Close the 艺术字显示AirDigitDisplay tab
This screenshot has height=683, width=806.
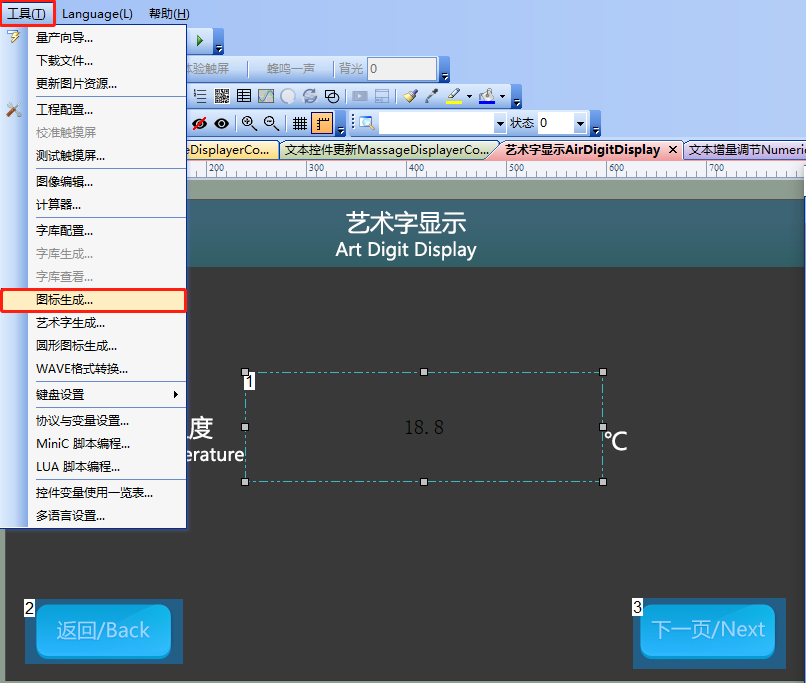pos(672,150)
